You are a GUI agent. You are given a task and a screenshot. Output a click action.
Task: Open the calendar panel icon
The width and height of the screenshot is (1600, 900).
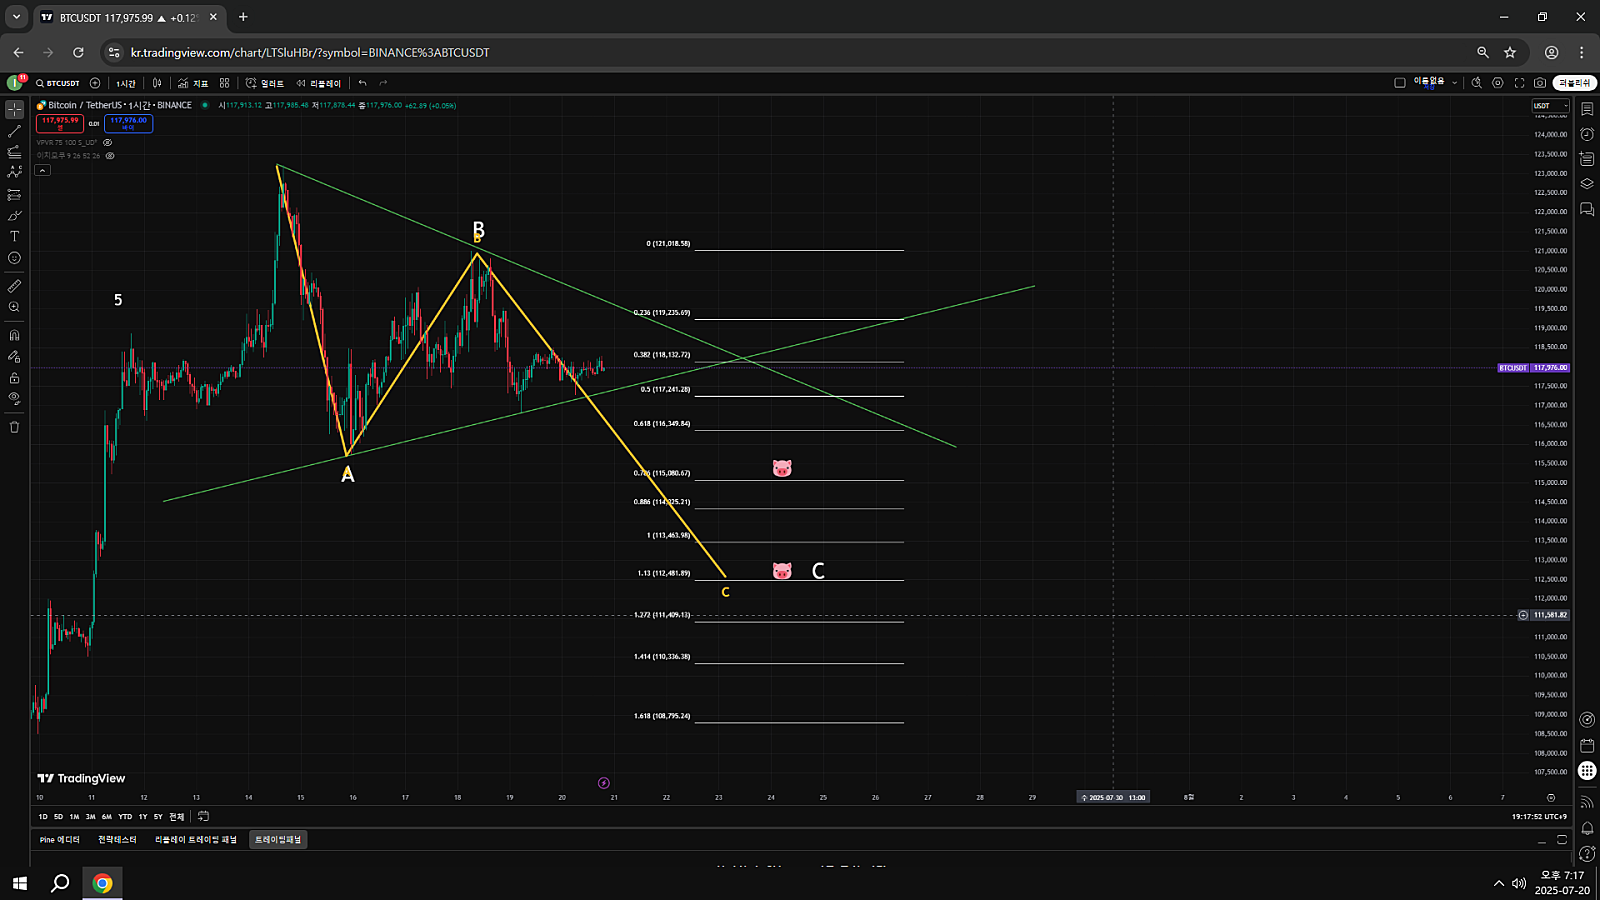[x=1587, y=746]
